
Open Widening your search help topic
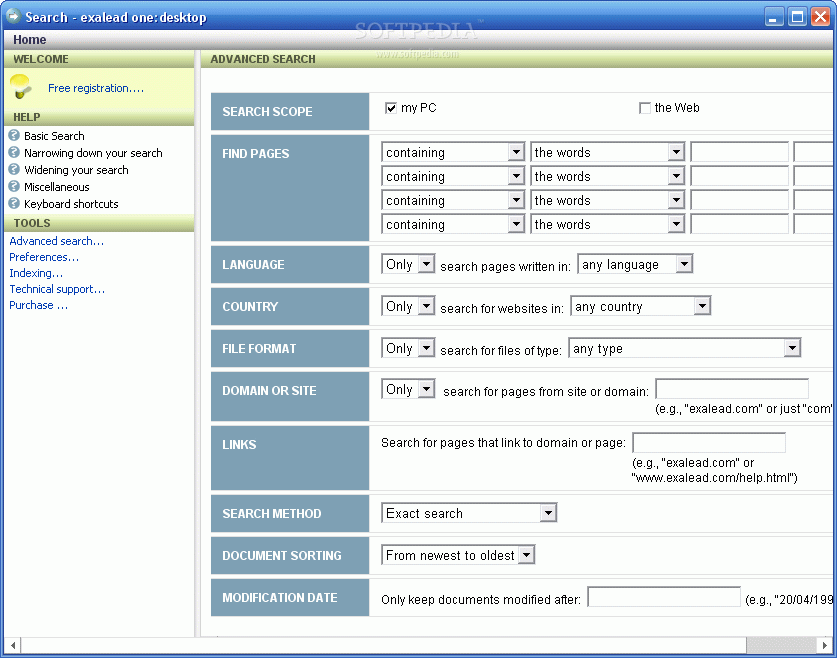76,170
